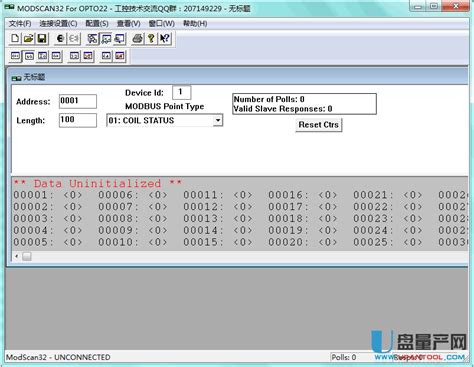Click the ** Data Uninitialized ** message
The image size is (474, 367).
coord(97,183)
